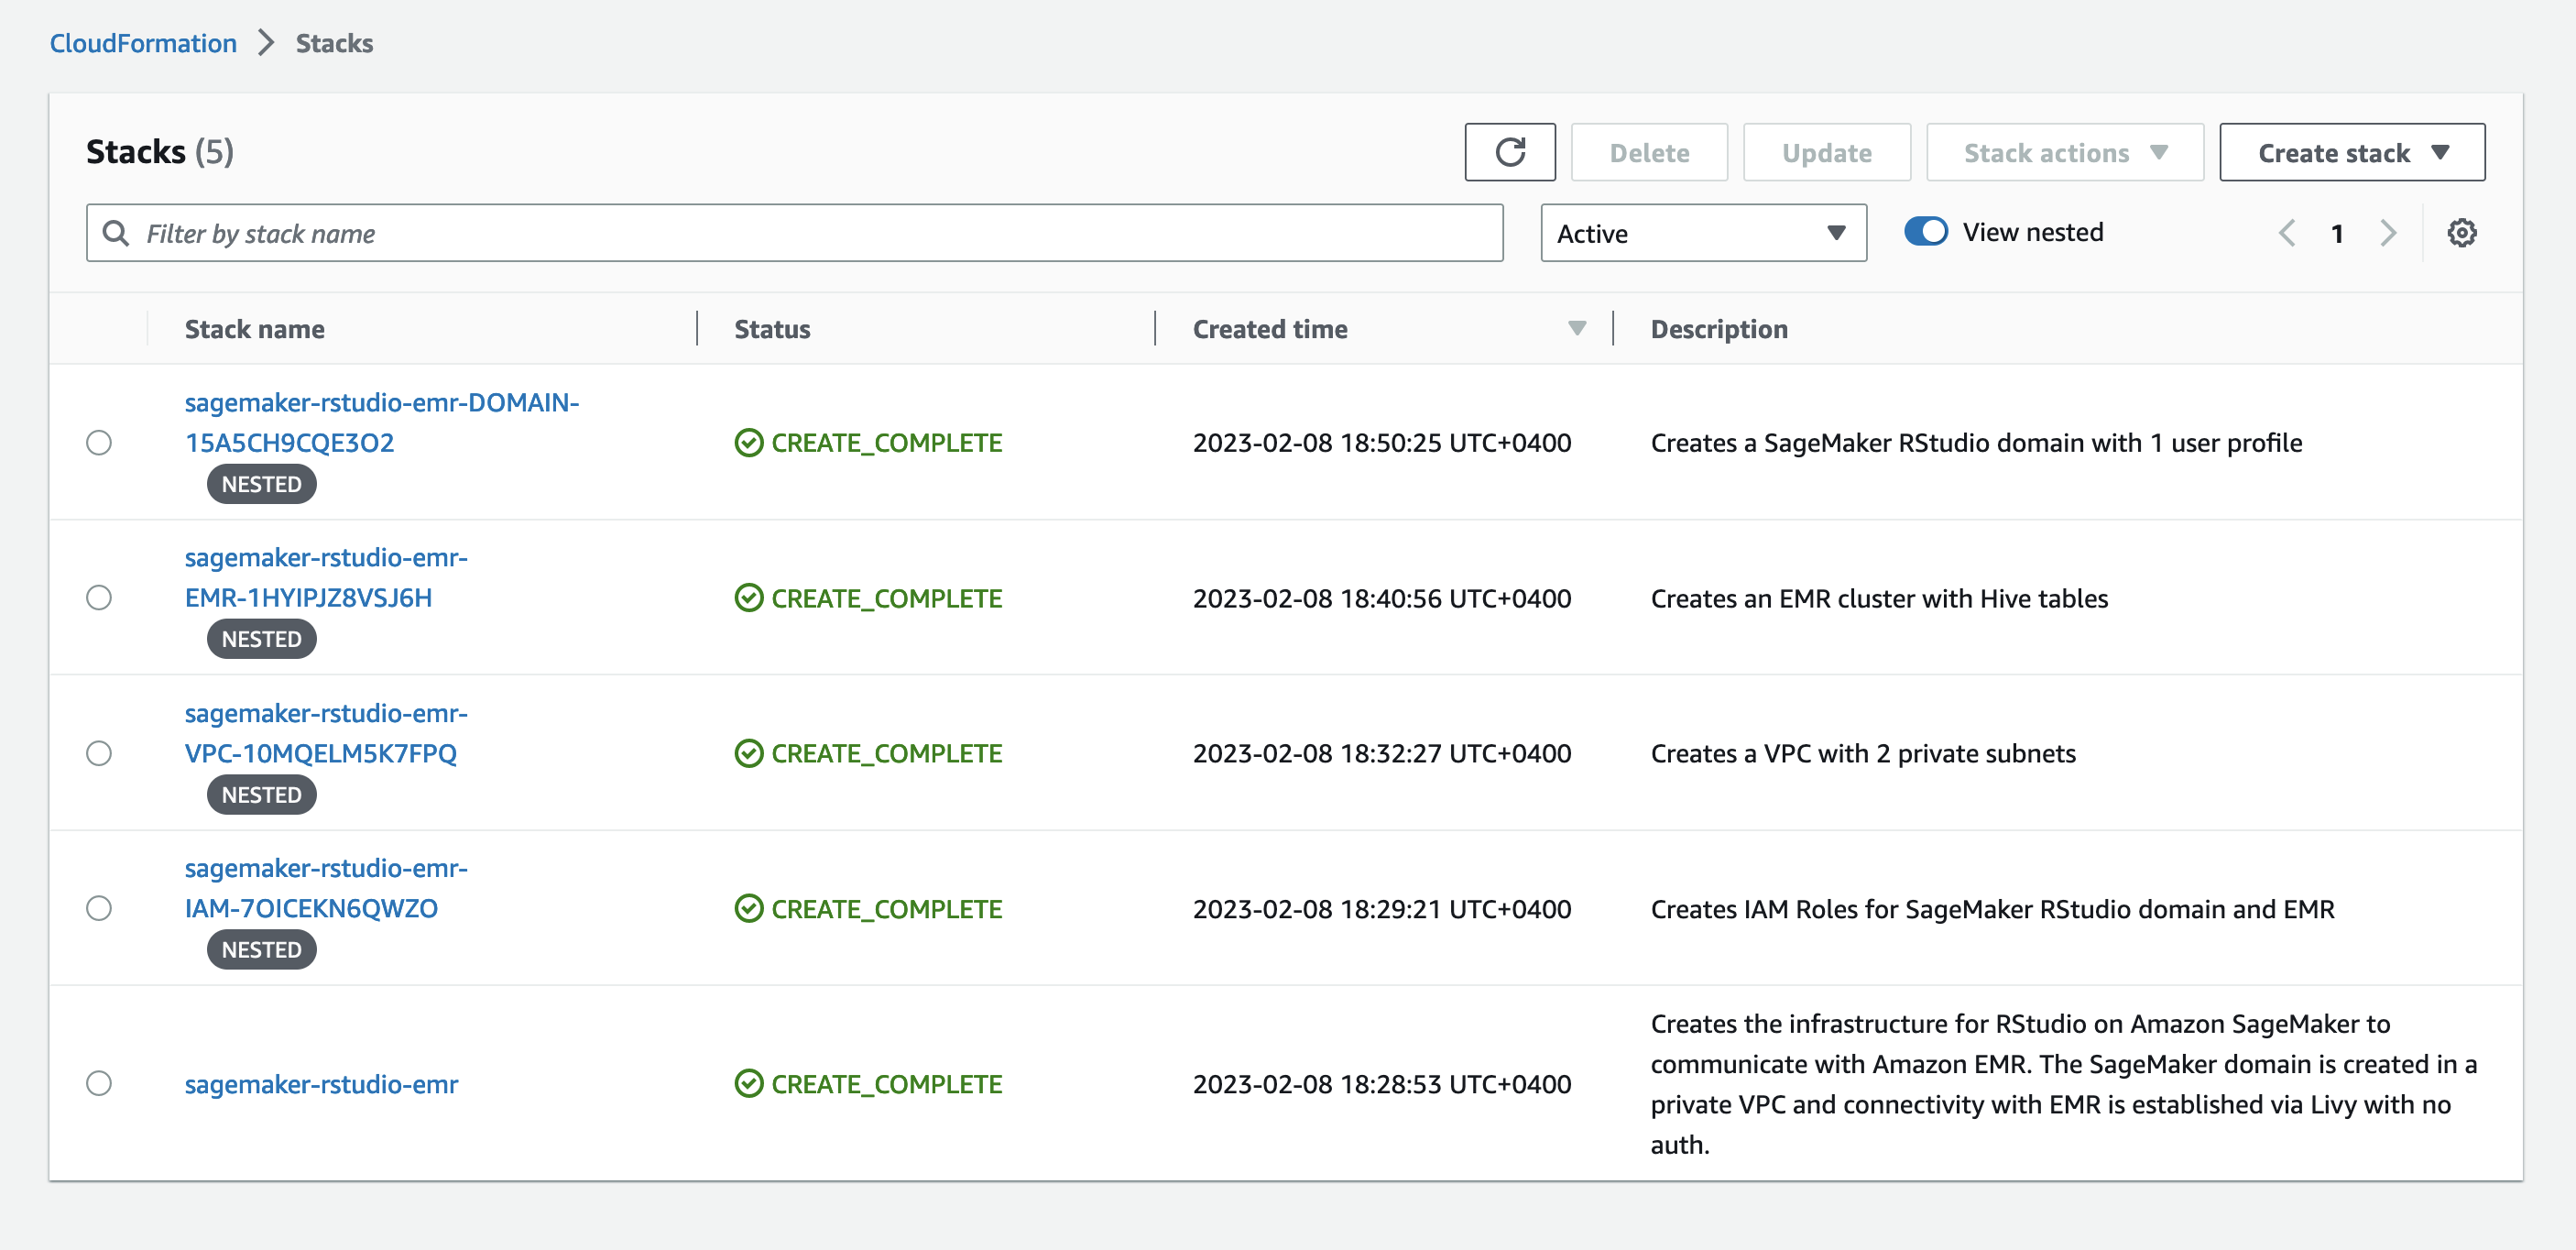The width and height of the screenshot is (2576, 1250).
Task: Select radio for the VPC nested stack
Action: click(x=99, y=753)
